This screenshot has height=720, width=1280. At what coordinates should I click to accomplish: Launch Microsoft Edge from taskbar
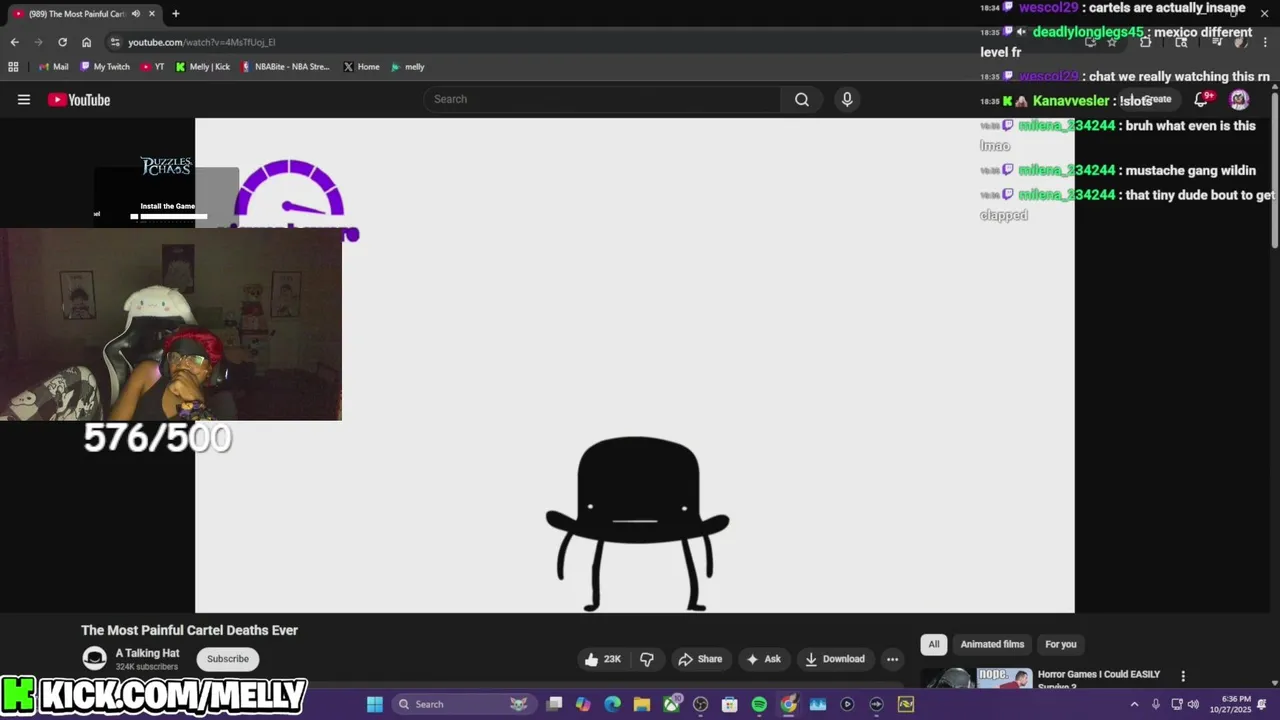coord(612,704)
